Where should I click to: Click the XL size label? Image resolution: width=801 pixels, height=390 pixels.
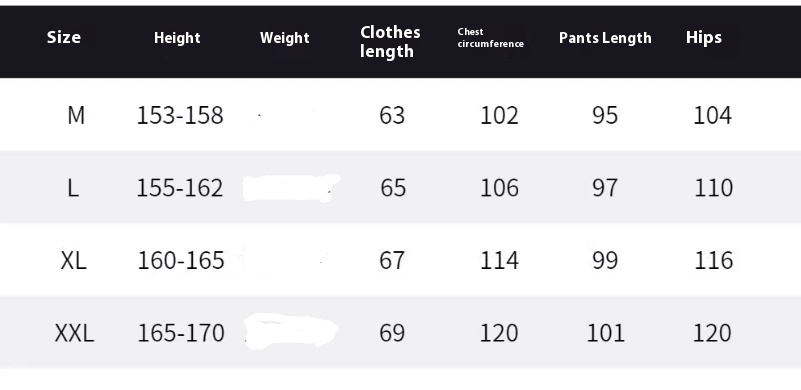(x=74, y=260)
